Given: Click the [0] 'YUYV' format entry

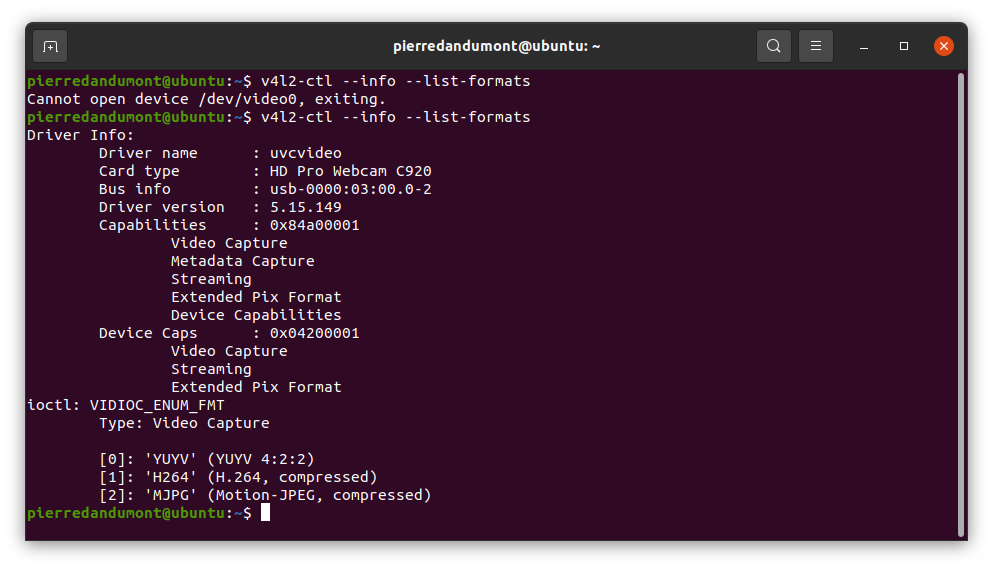Looking at the screenshot, I should (206, 459).
